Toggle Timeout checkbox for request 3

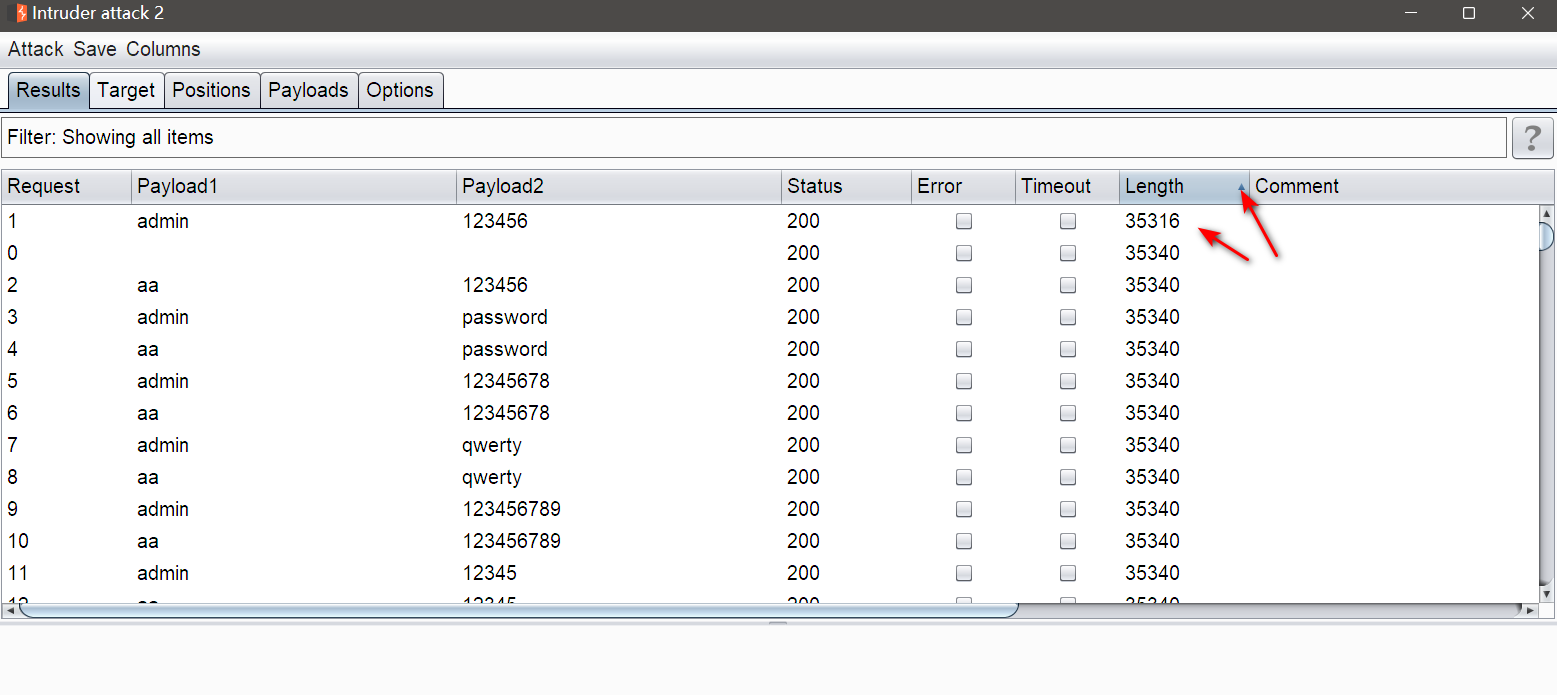pyautogui.click(x=1068, y=318)
